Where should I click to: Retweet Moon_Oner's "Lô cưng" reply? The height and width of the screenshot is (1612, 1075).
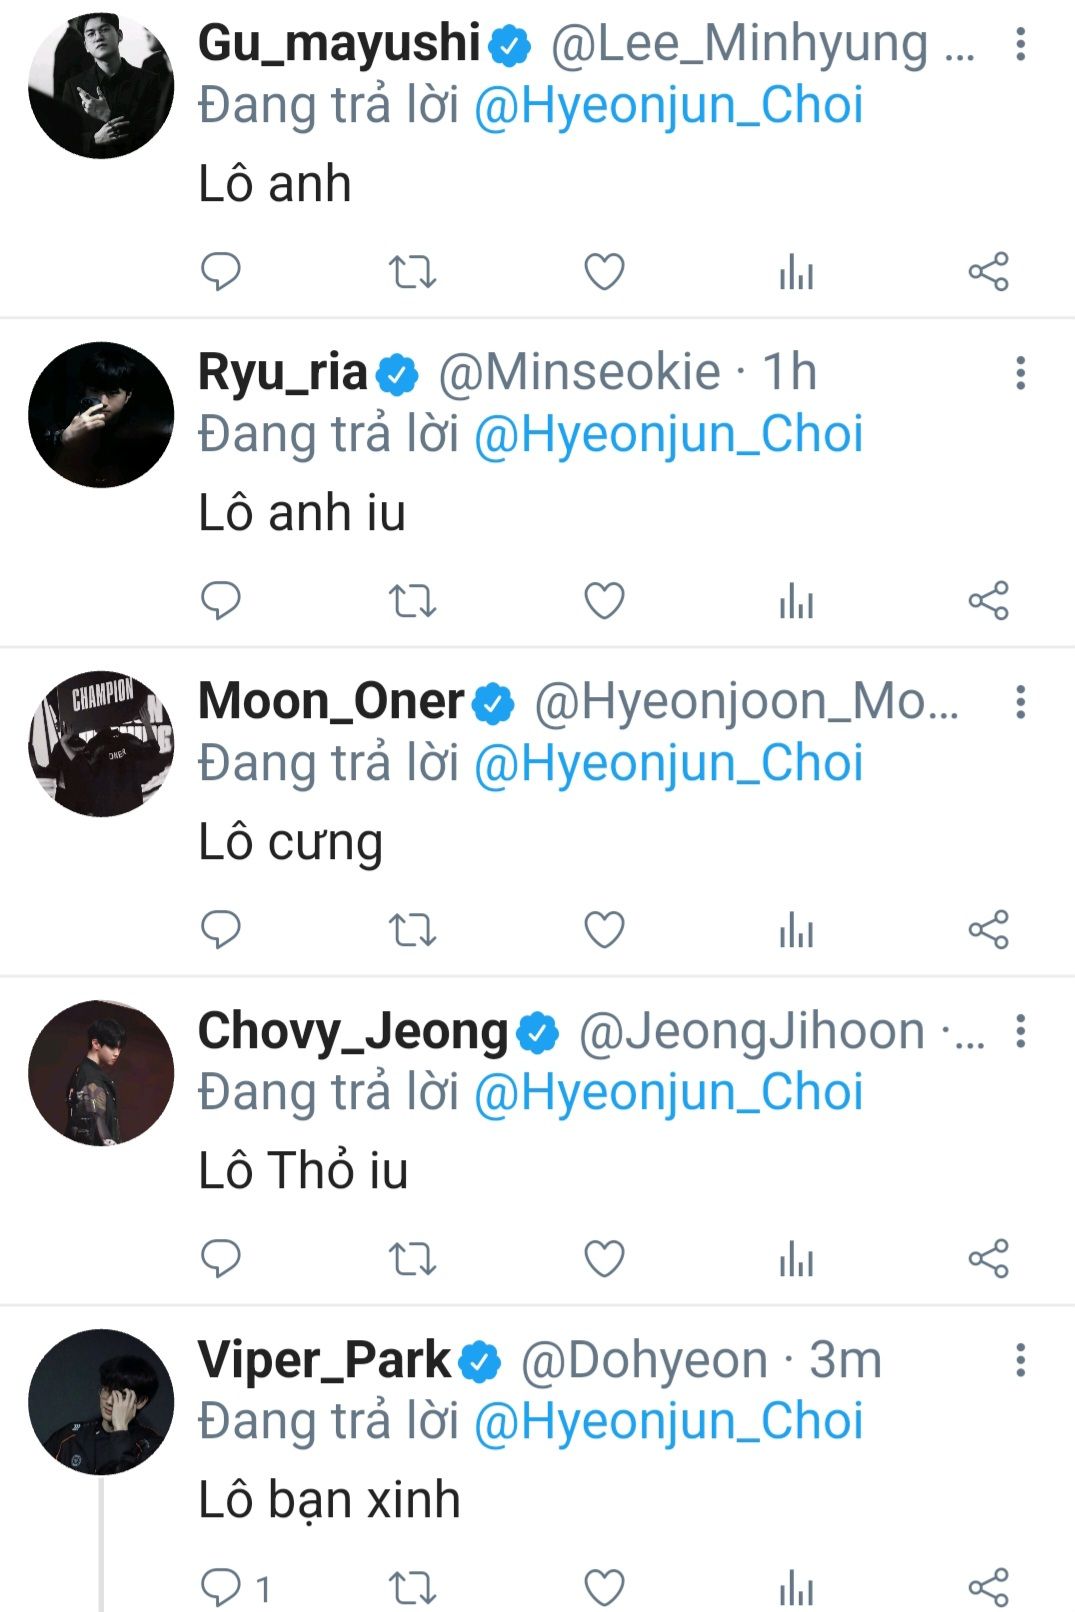(412, 930)
